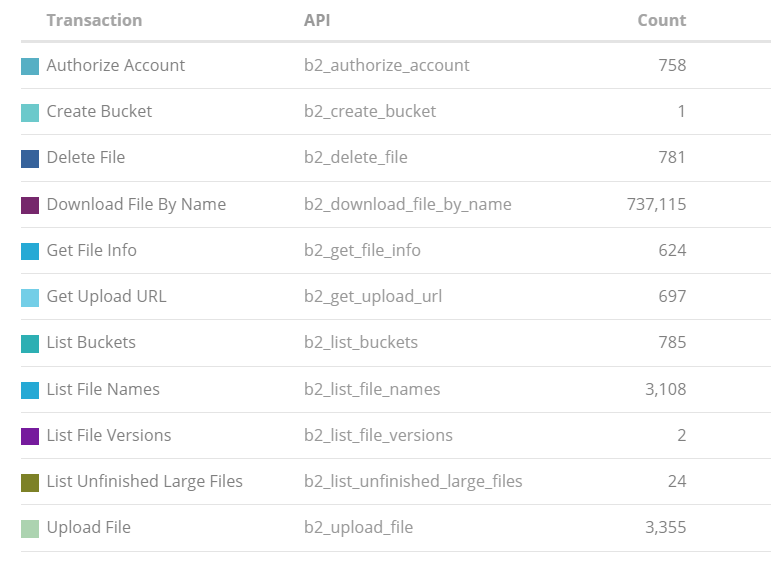Sort by the Count column header
Viewport: 781px width, 563px height.
click(661, 20)
